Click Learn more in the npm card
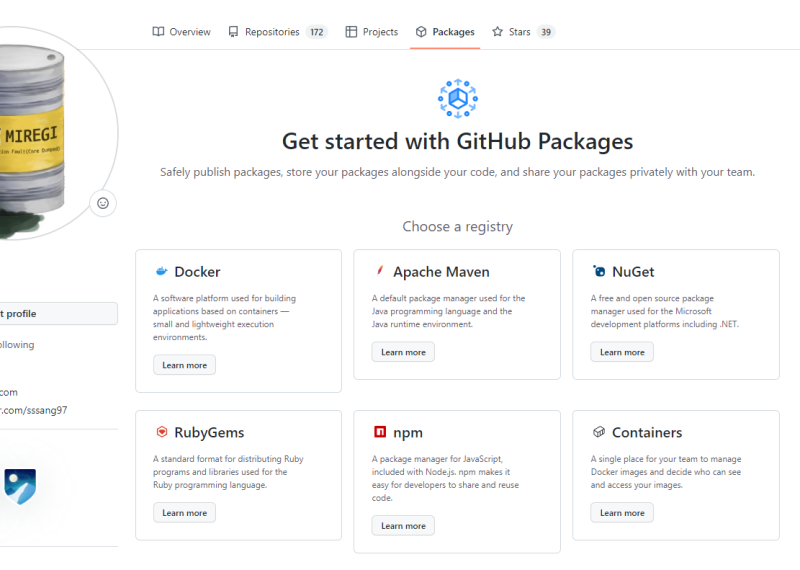 click(x=403, y=525)
